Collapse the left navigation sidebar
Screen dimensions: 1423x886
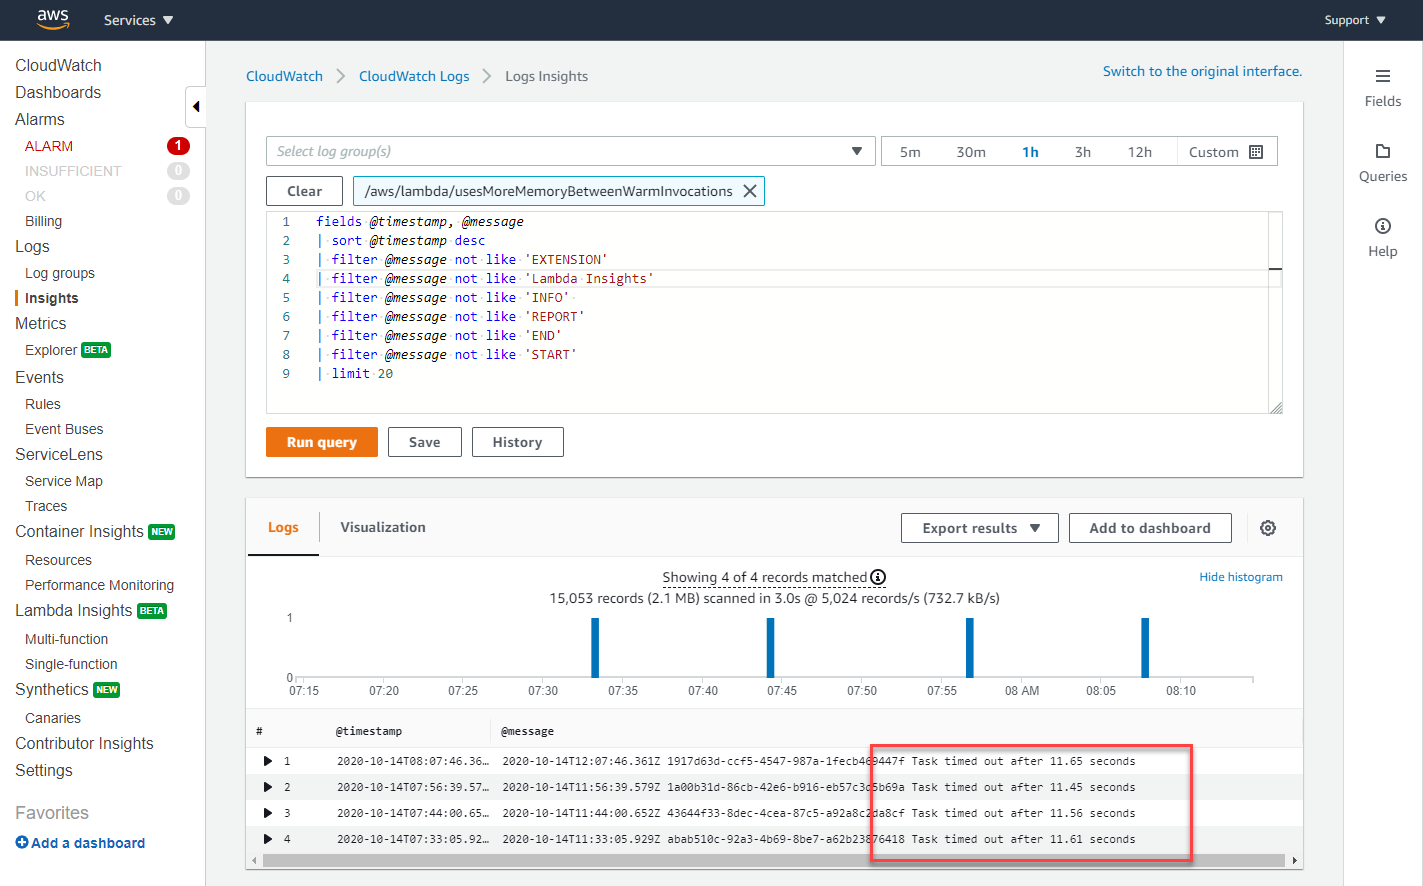tap(196, 107)
